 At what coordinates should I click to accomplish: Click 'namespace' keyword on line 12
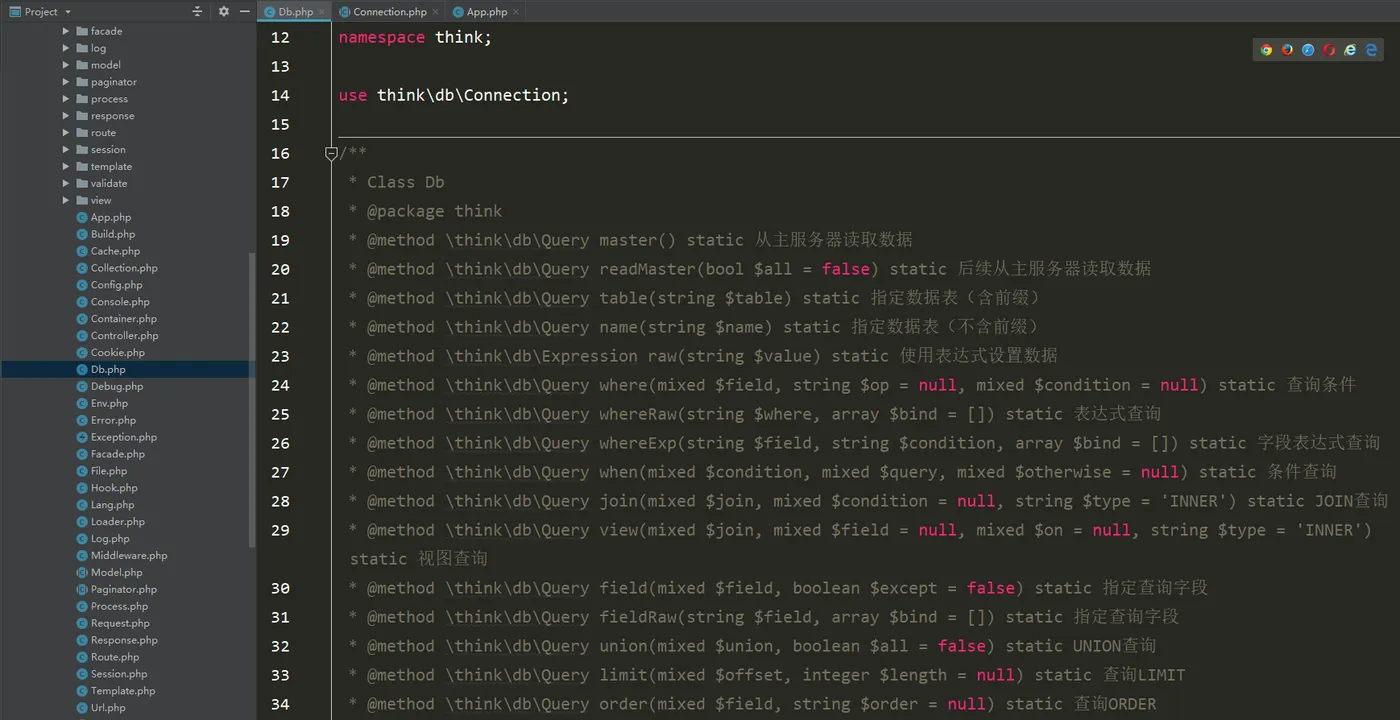point(382,37)
